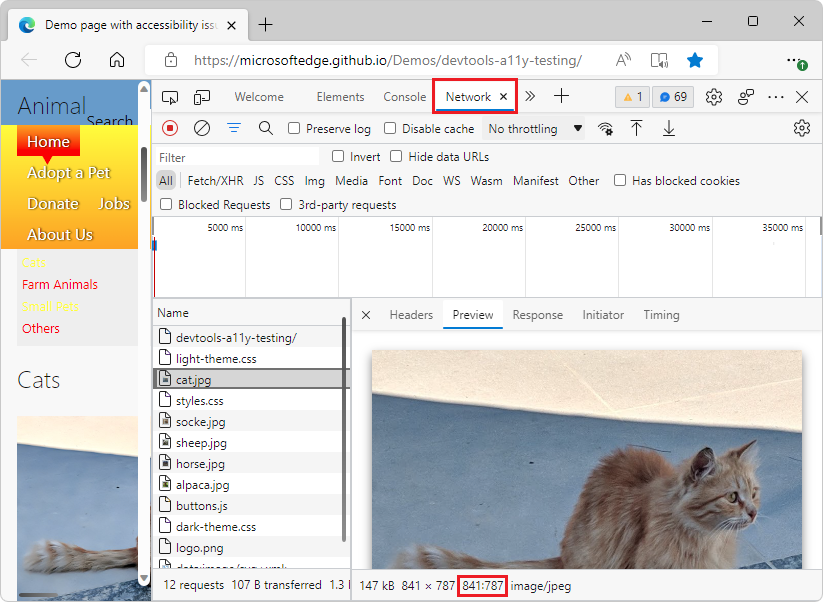Export HAR file via download arrow
Image resolution: width=823 pixels, height=602 pixels.
click(x=668, y=128)
